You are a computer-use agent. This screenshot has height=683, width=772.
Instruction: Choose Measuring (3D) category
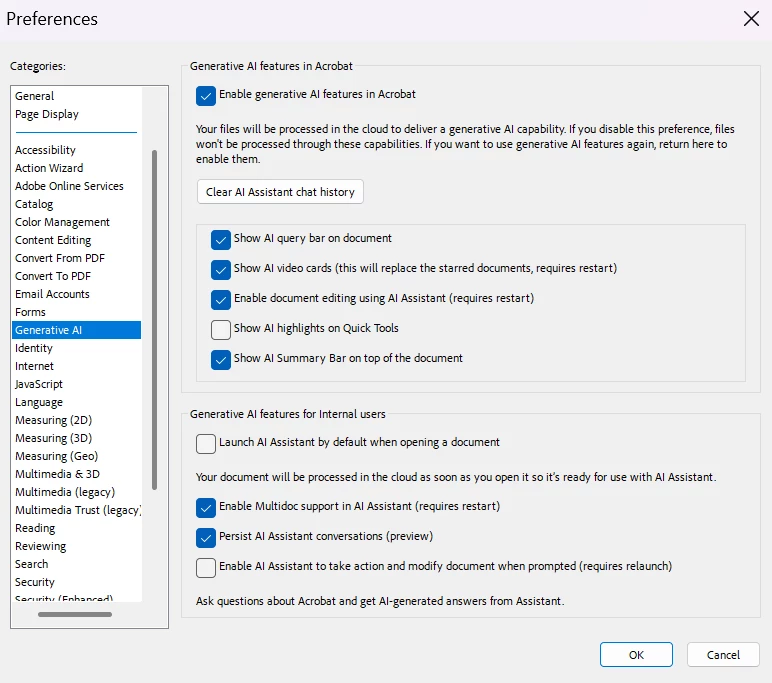pyautogui.click(x=76, y=438)
